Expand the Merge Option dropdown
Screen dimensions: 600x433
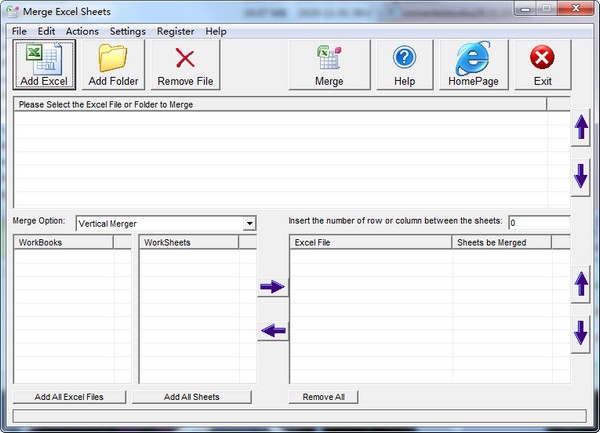(x=249, y=223)
